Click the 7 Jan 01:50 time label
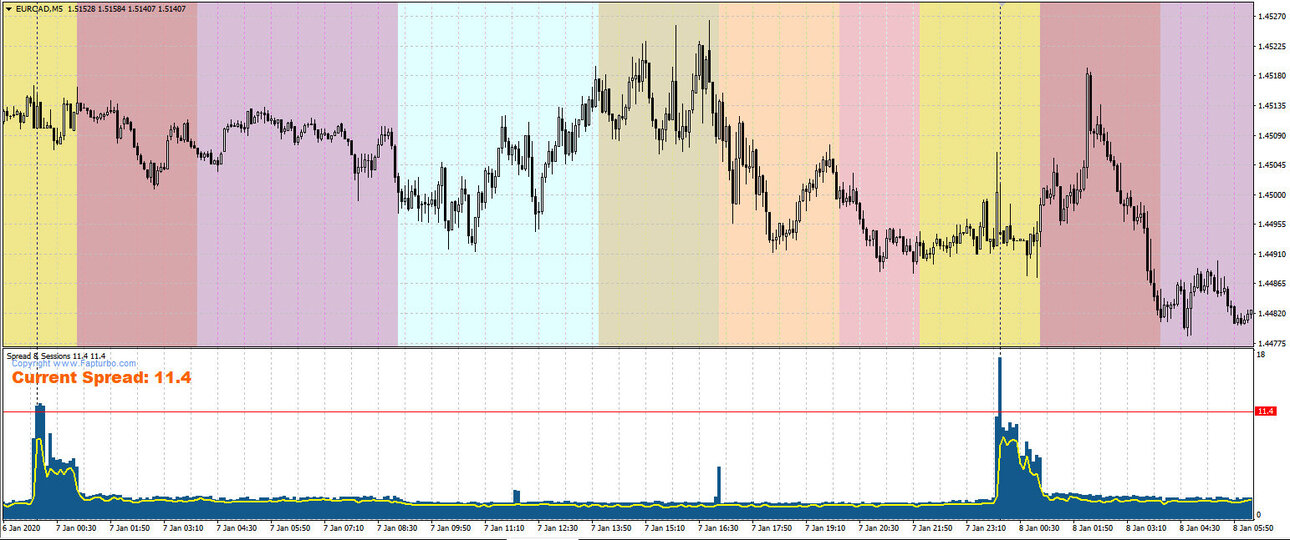This screenshot has height=540, width=1290. (x=128, y=528)
